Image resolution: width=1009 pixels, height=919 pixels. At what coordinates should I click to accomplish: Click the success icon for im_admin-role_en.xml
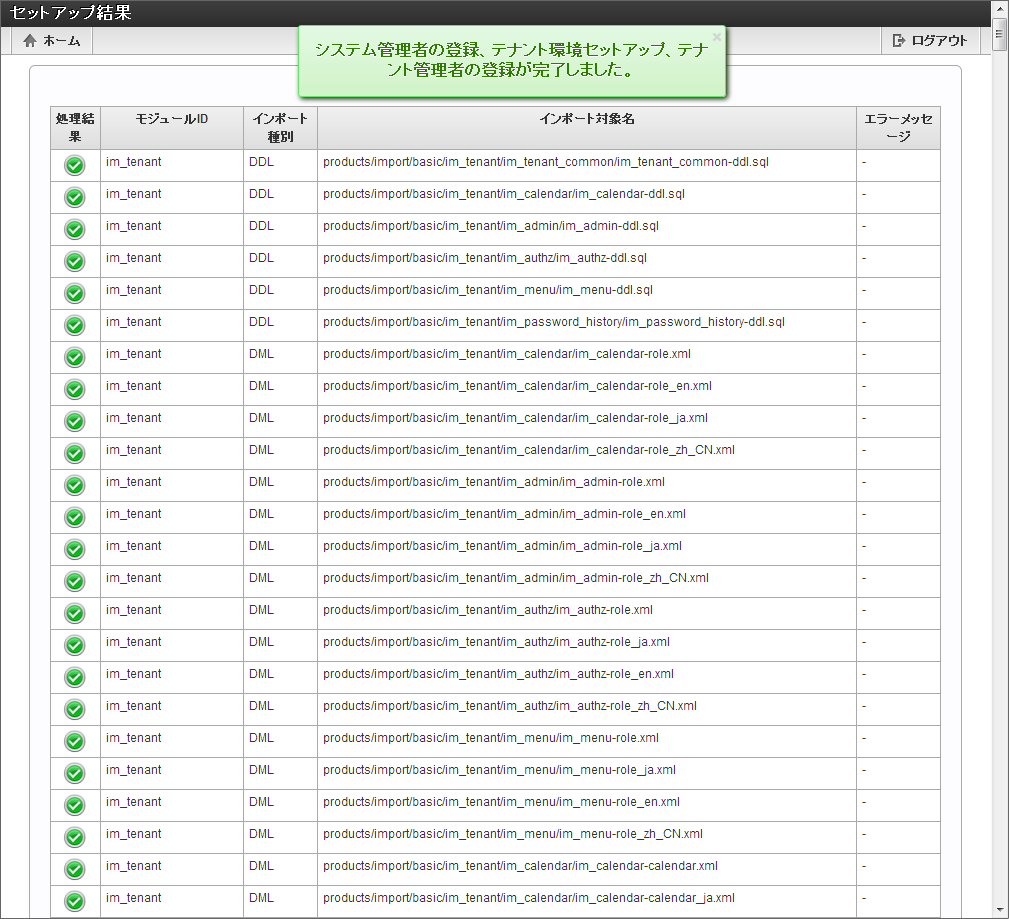coord(75,517)
